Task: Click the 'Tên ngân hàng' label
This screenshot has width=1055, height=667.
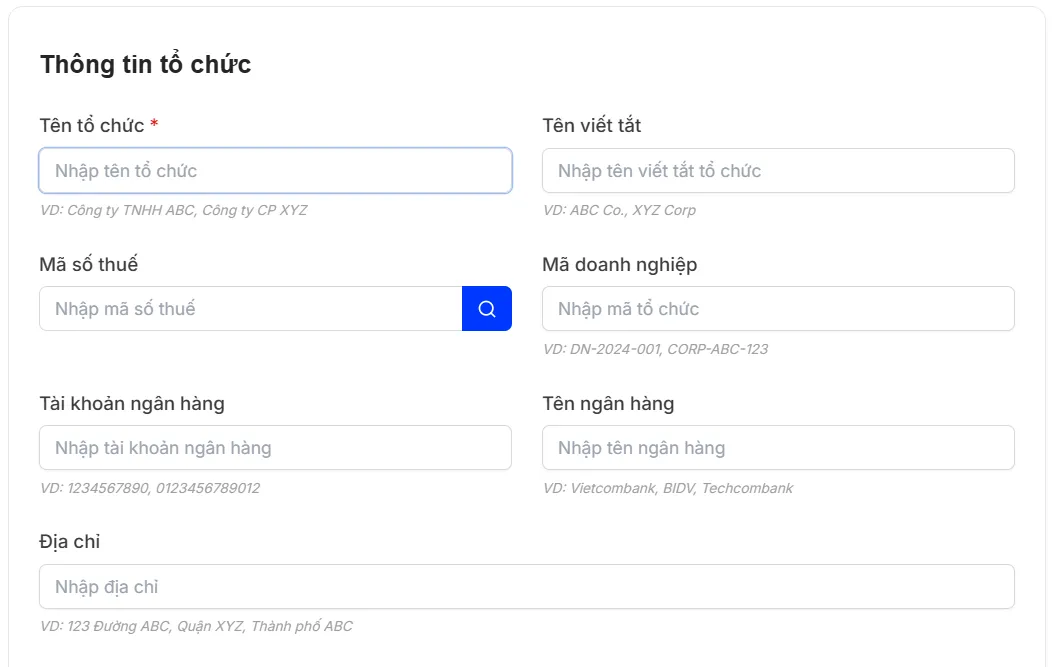Action: tap(608, 404)
